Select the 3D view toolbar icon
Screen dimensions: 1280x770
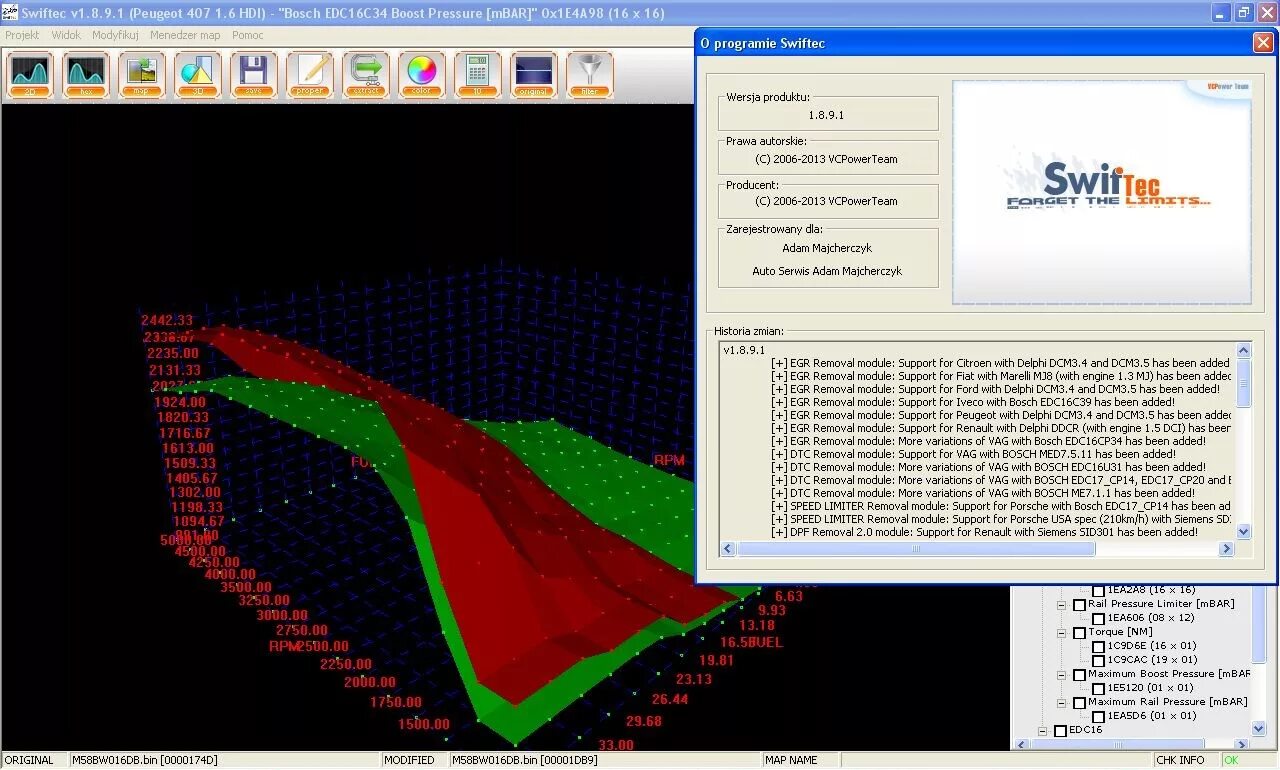(x=198, y=75)
